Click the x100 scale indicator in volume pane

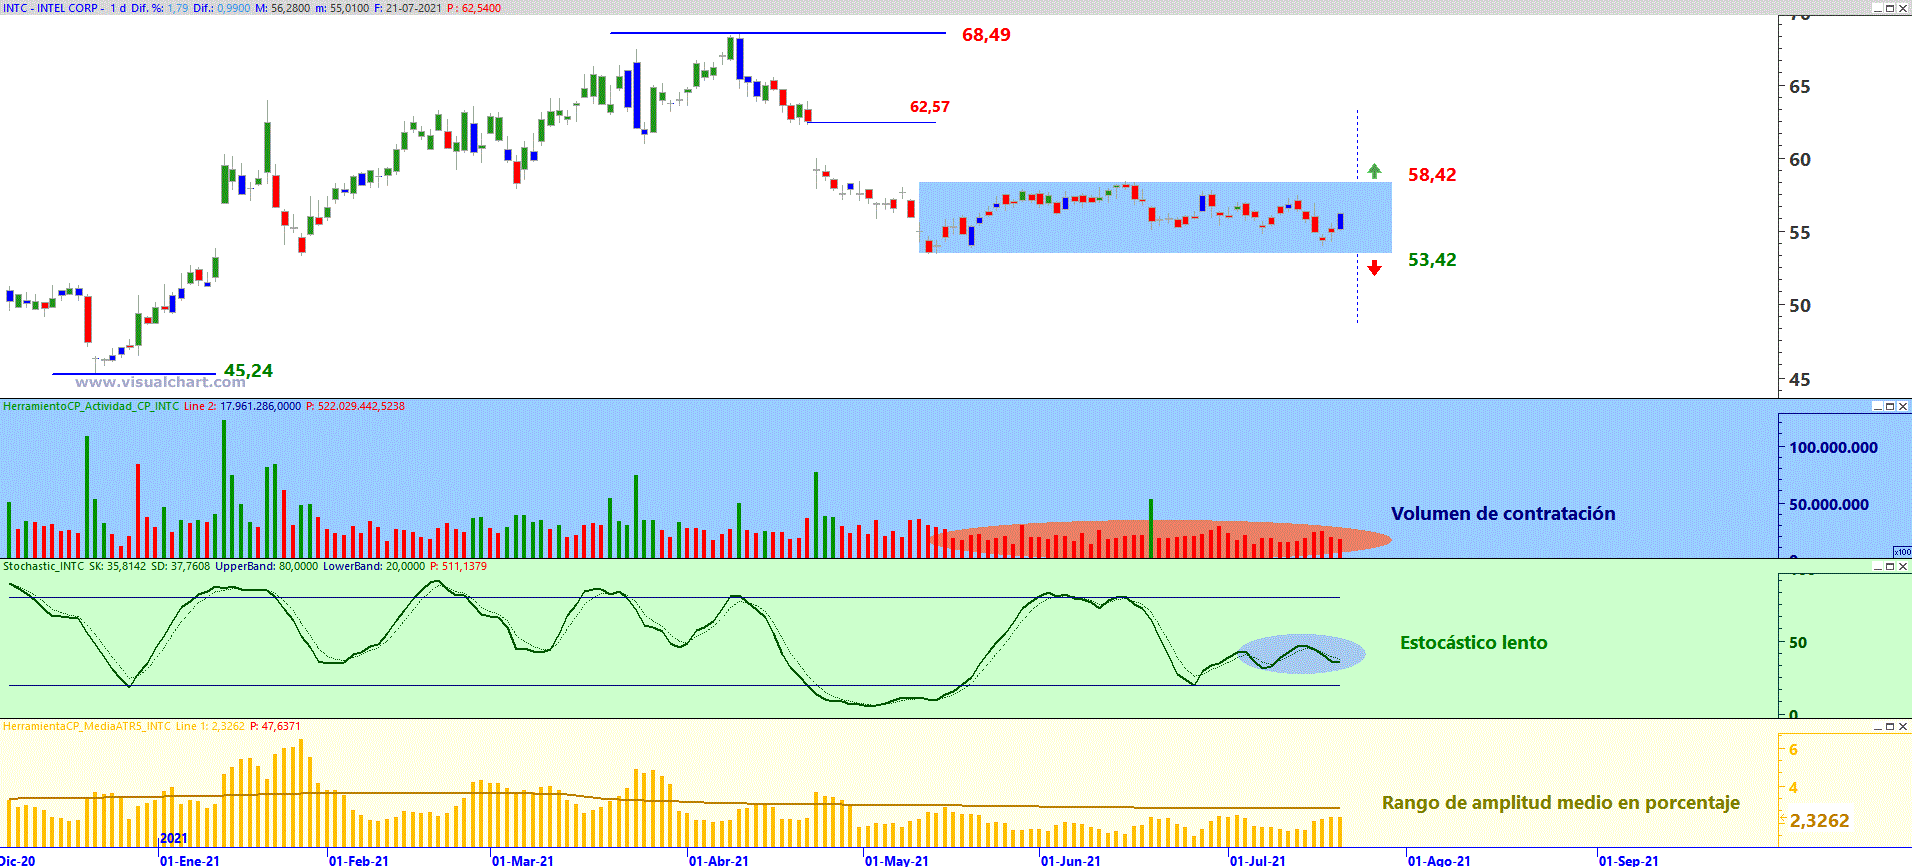coord(1902,552)
